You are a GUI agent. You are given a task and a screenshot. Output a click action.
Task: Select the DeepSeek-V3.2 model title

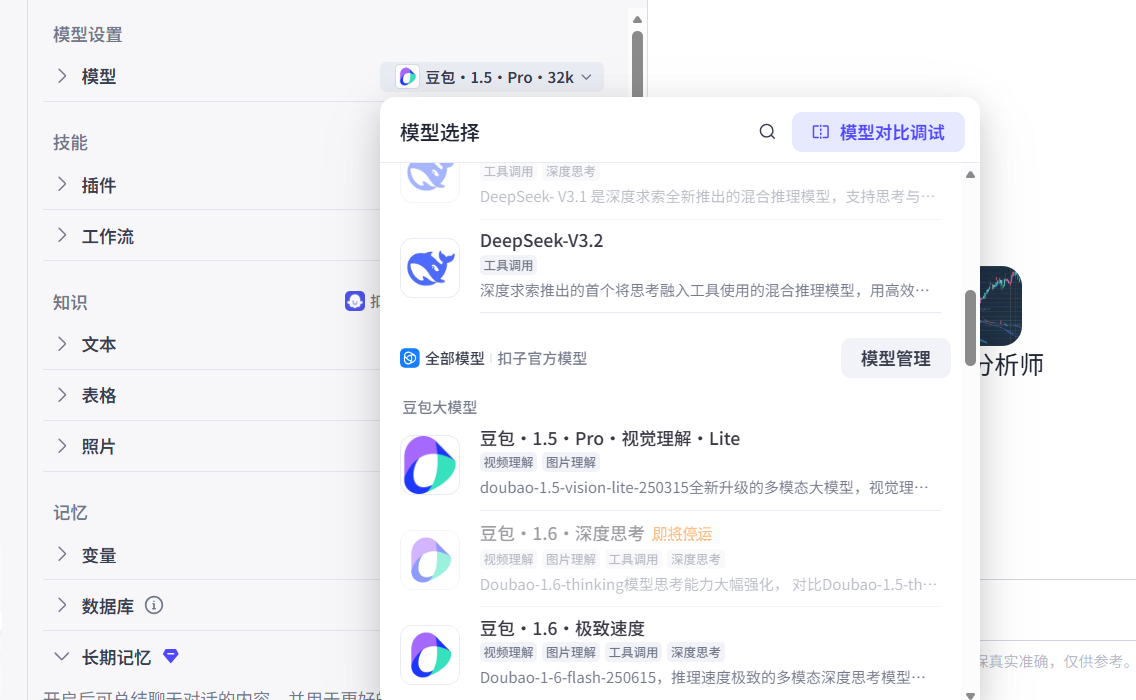(541, 241)
